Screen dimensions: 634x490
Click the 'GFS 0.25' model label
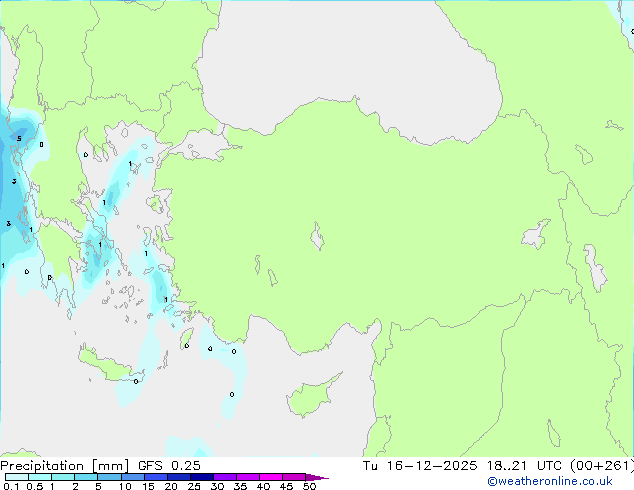(169, 466)
